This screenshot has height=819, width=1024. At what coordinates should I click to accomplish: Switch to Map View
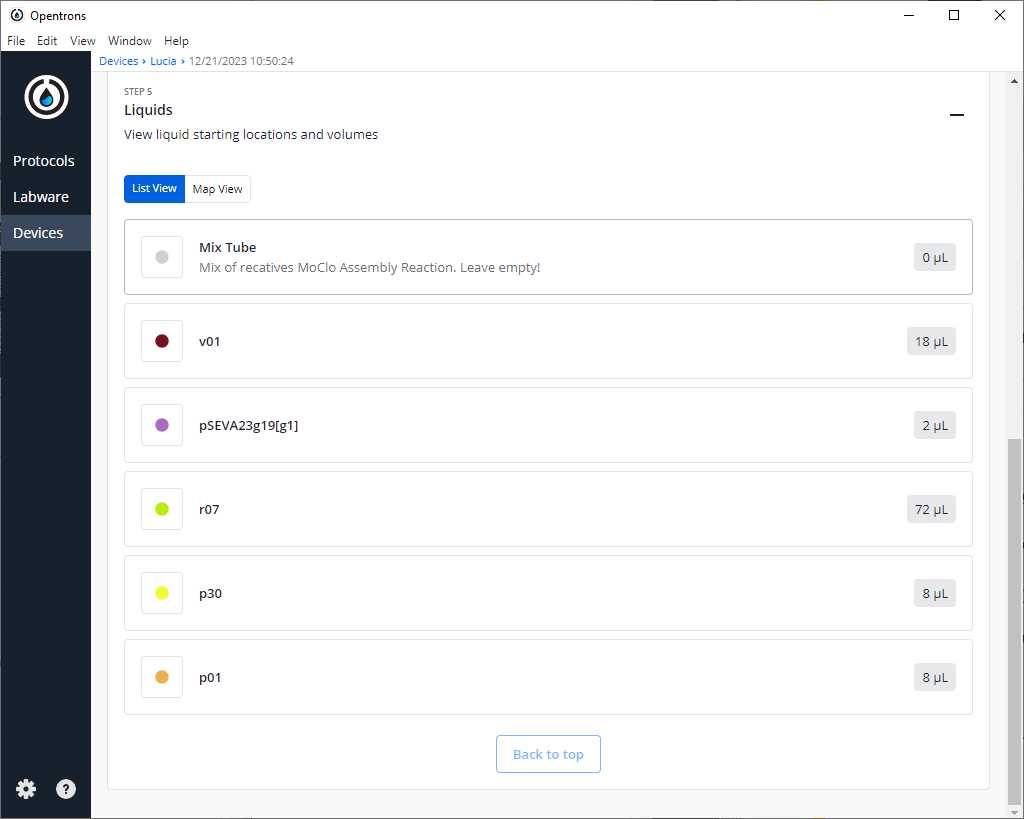coord(217,189)
